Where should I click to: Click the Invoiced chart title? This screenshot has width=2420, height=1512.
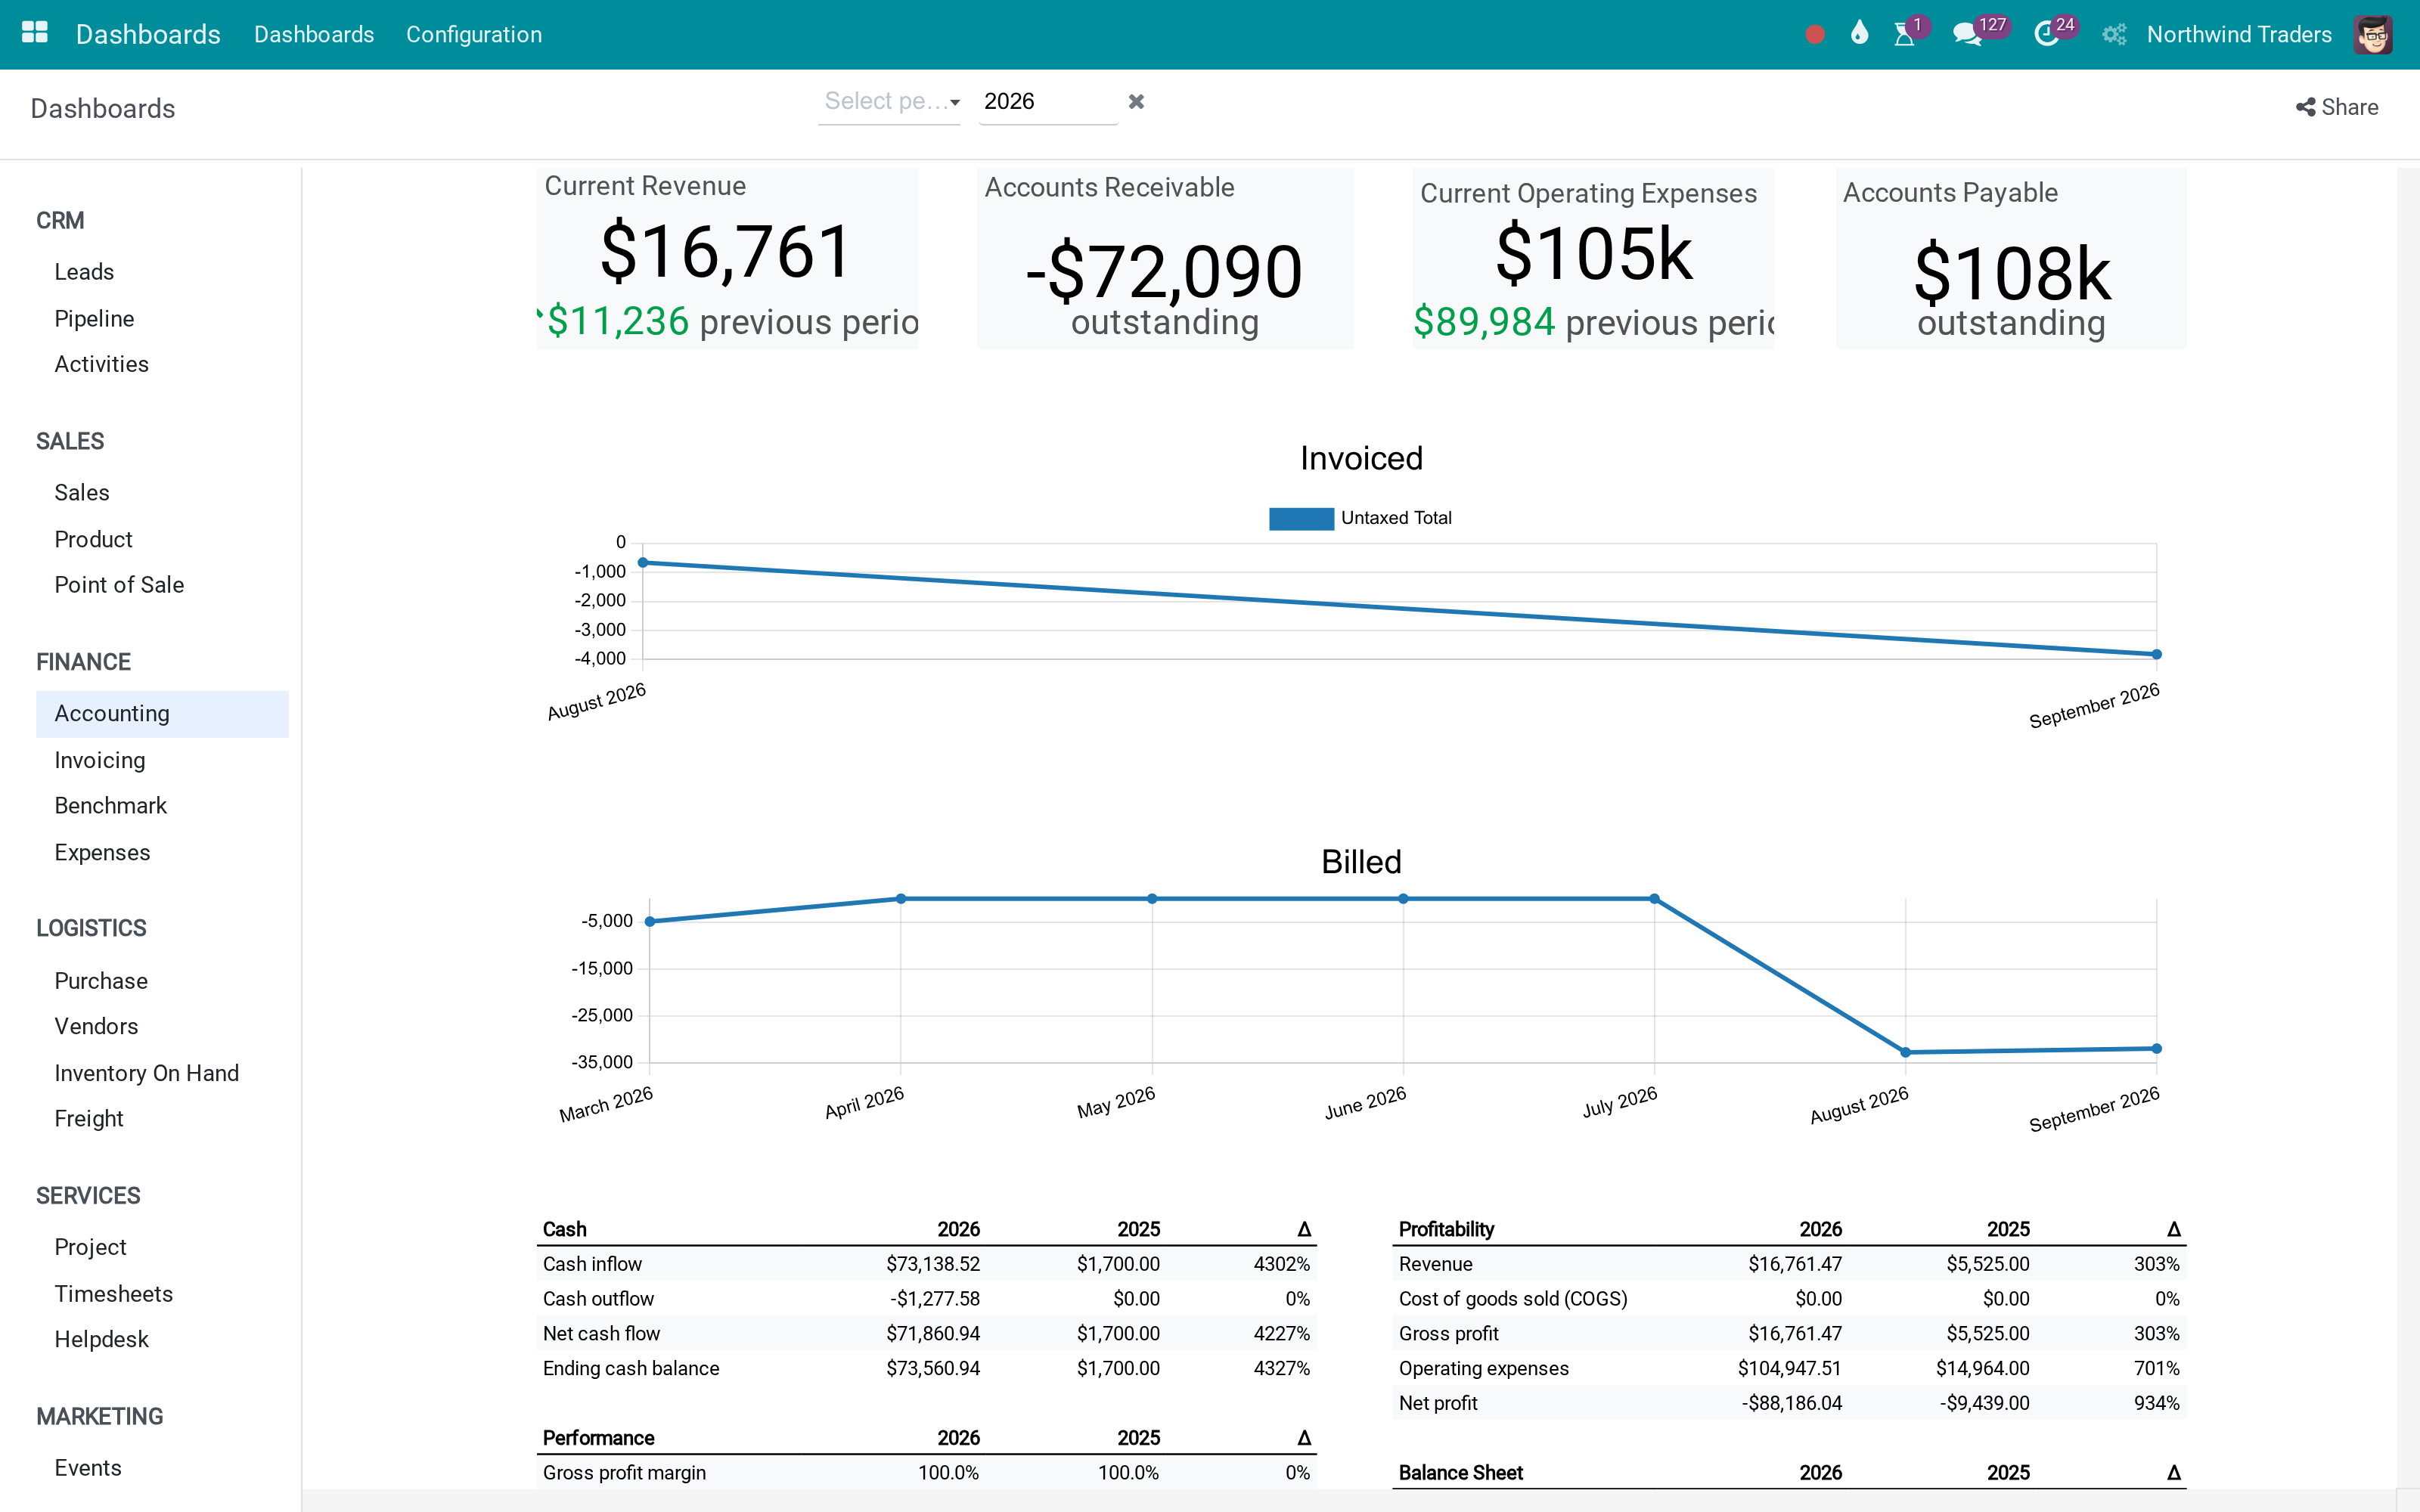[1361, 458]
